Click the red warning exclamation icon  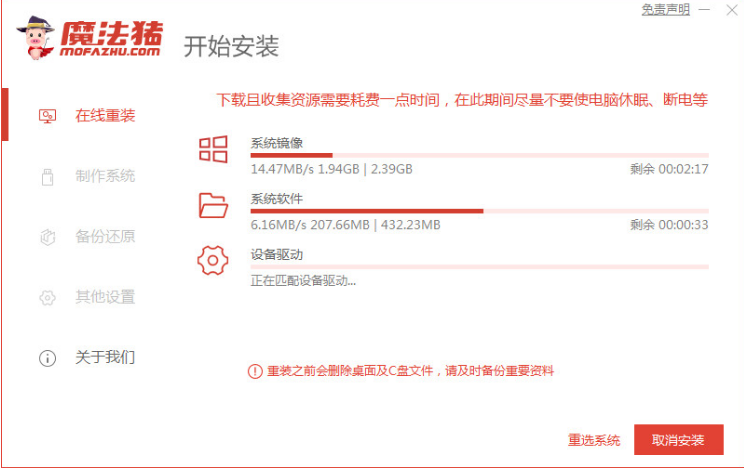point(254,371)
